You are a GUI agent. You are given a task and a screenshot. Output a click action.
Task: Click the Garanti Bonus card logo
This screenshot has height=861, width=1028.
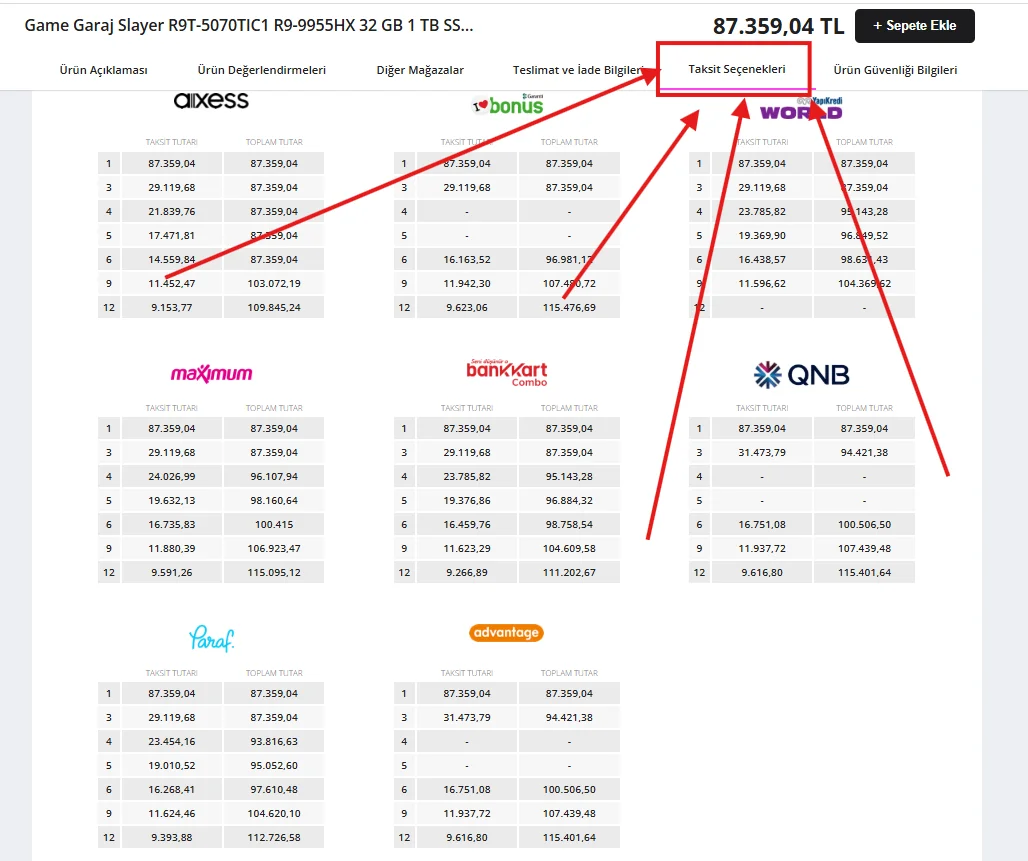tap(507, 104)
